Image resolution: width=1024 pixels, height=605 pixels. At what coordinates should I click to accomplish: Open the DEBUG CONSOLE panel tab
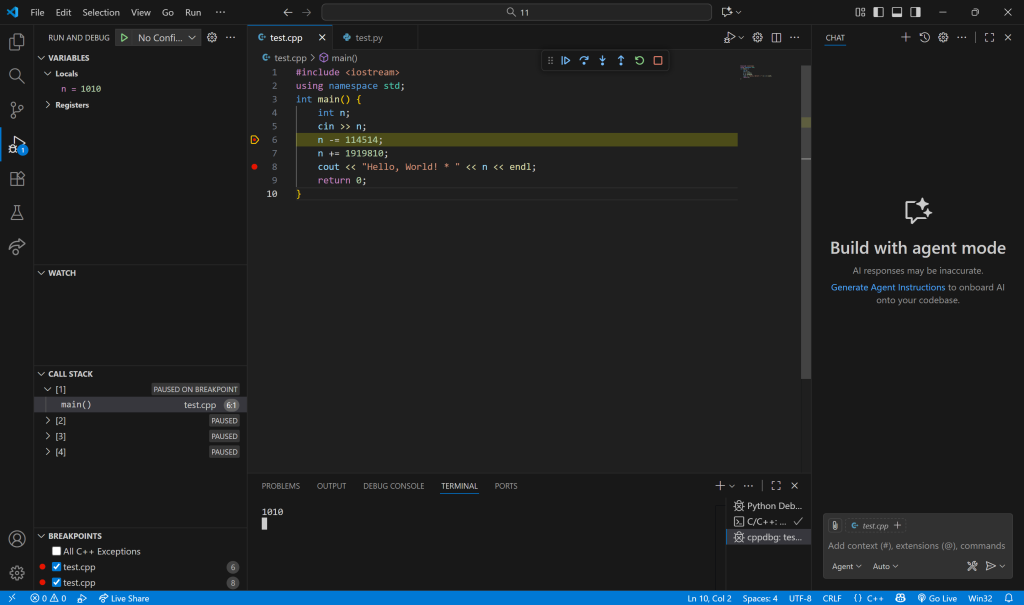coord(393,486)
